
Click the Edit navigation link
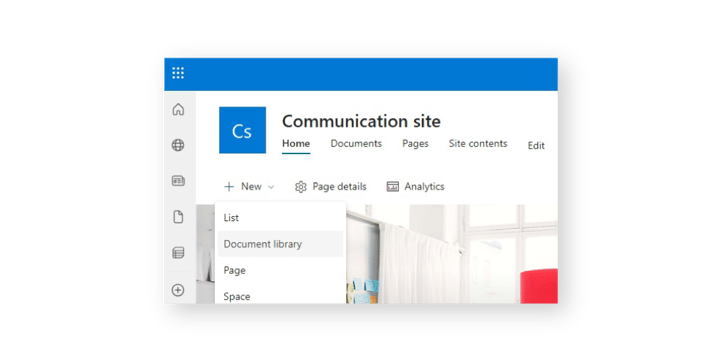(x=536, y=146)
